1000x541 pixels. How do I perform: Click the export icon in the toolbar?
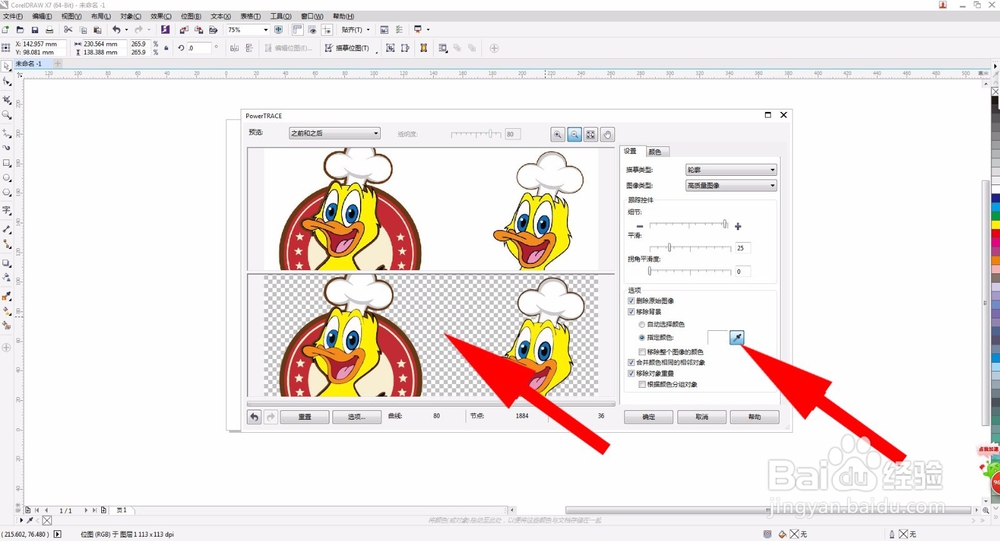198,29
